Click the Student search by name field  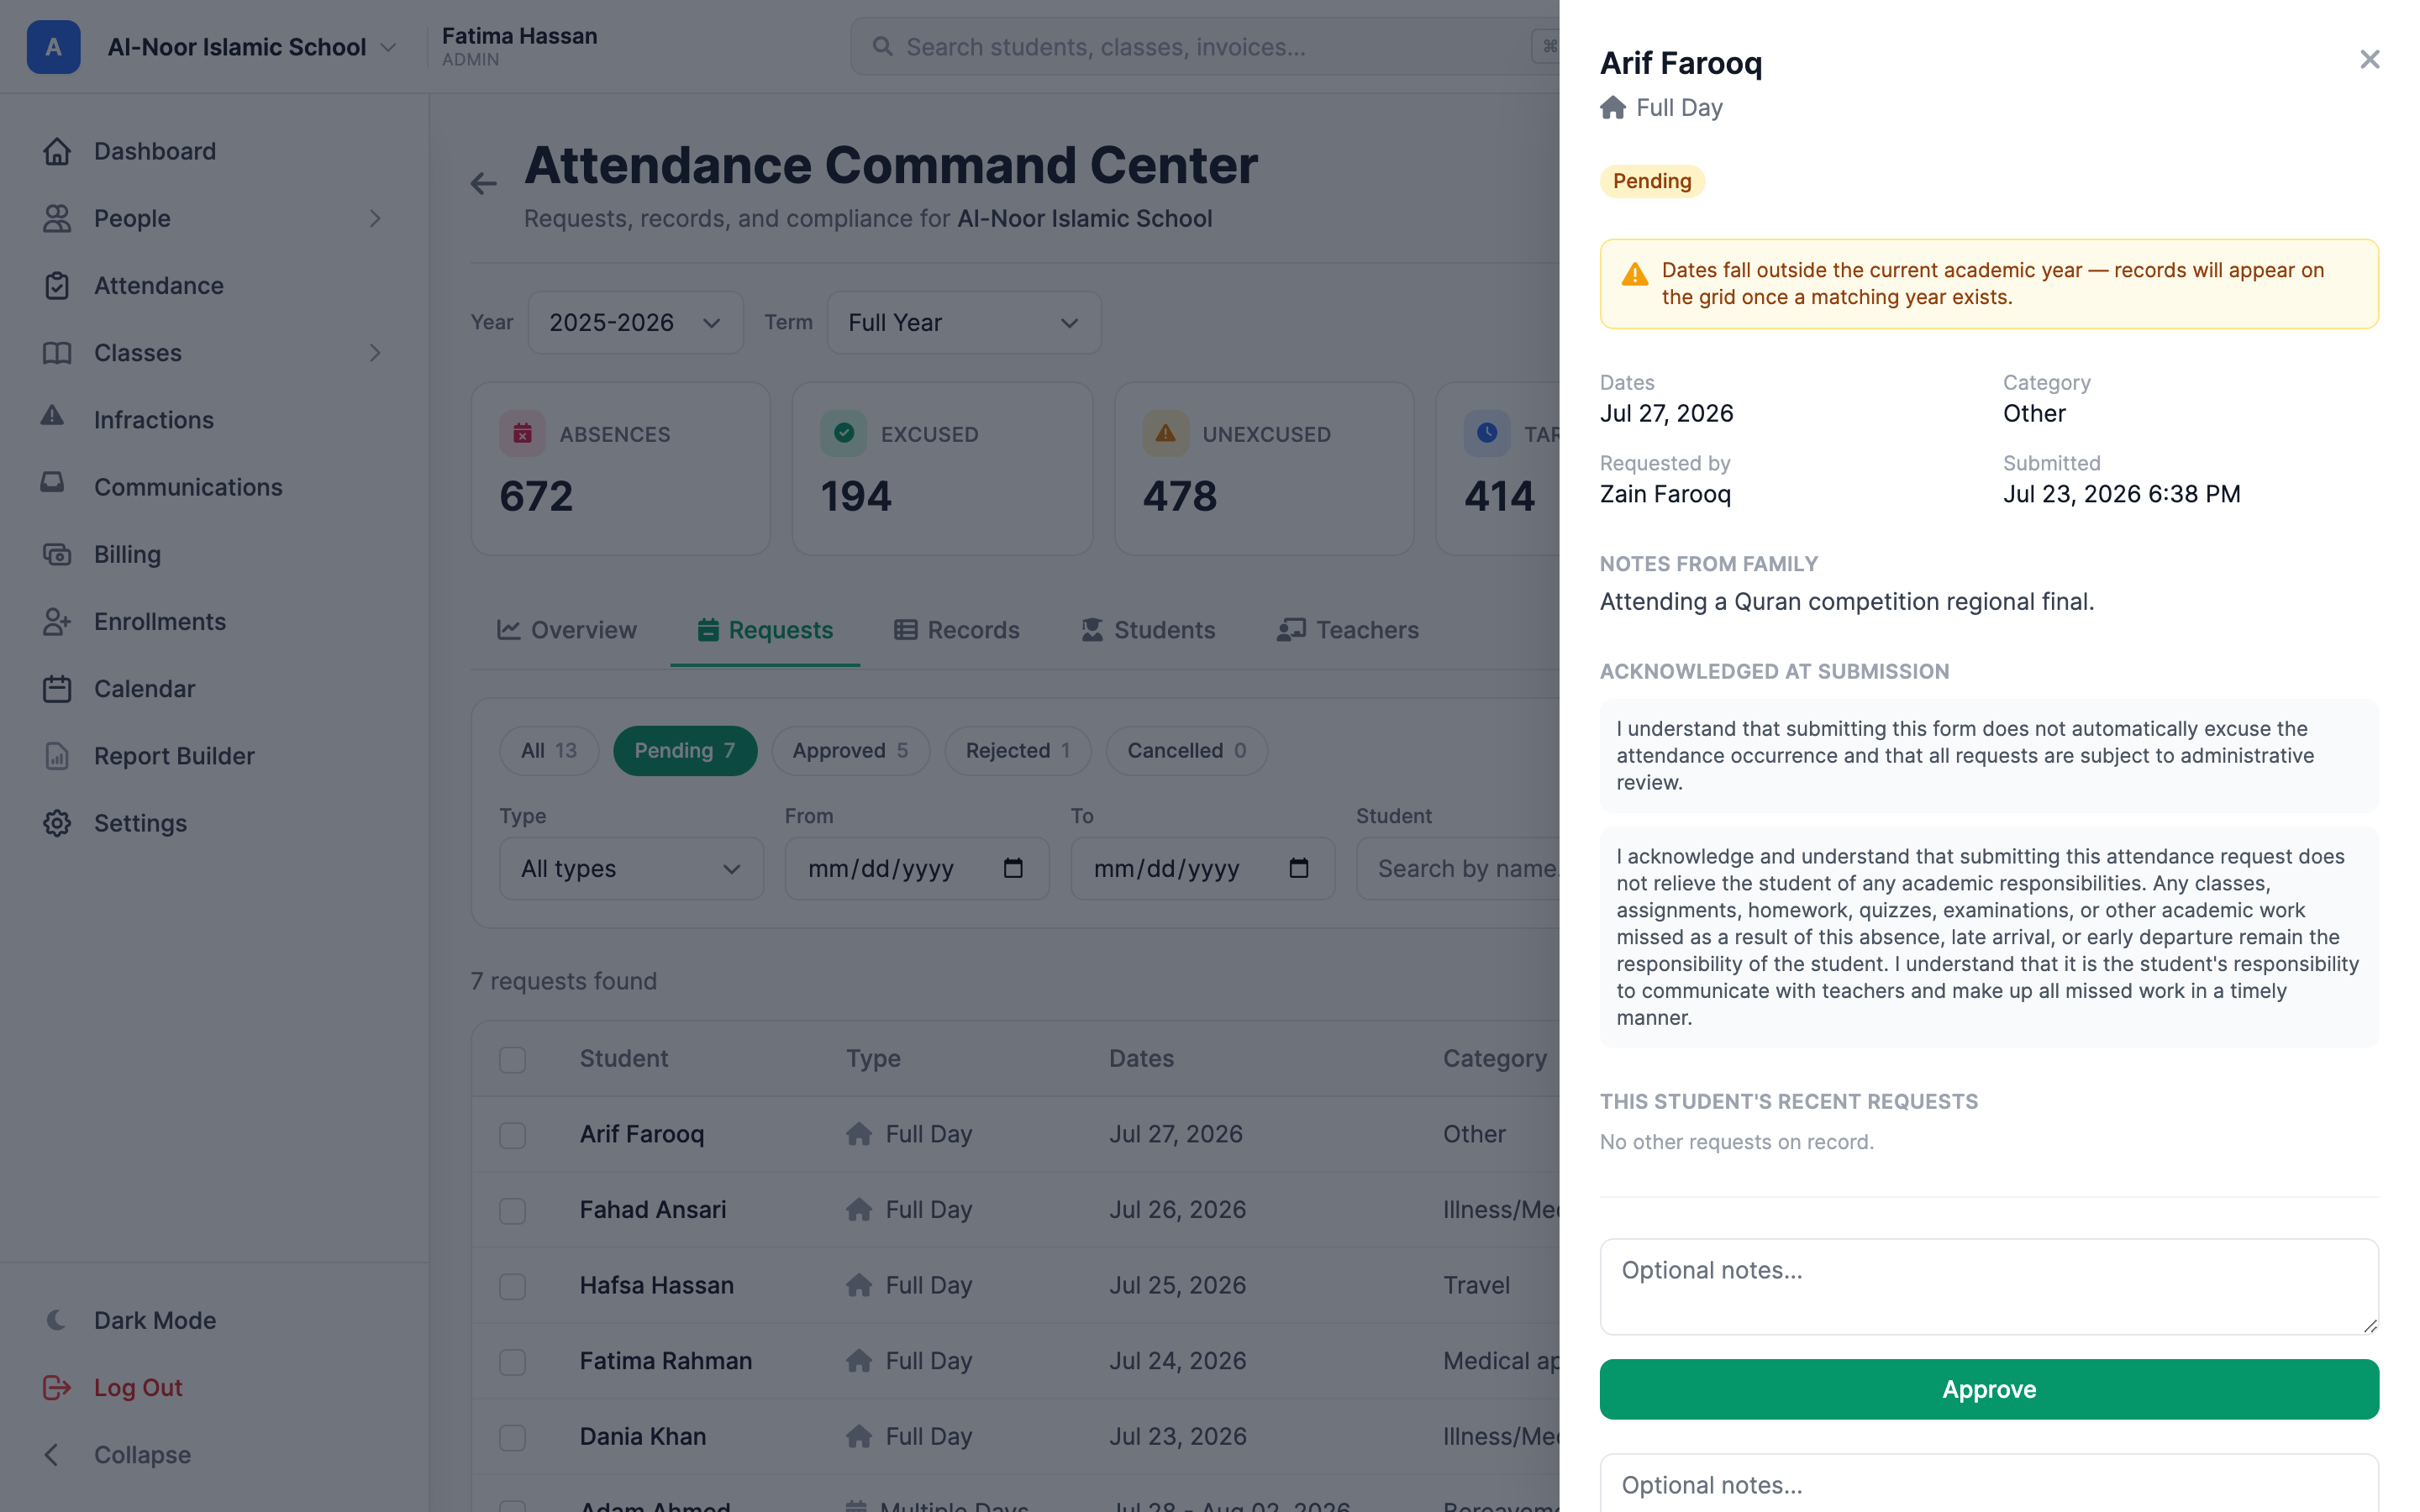[x=1458, y=868]
